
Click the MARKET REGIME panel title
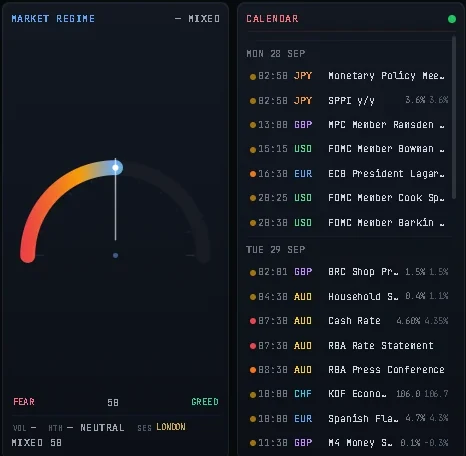click(x=53, y=19)
